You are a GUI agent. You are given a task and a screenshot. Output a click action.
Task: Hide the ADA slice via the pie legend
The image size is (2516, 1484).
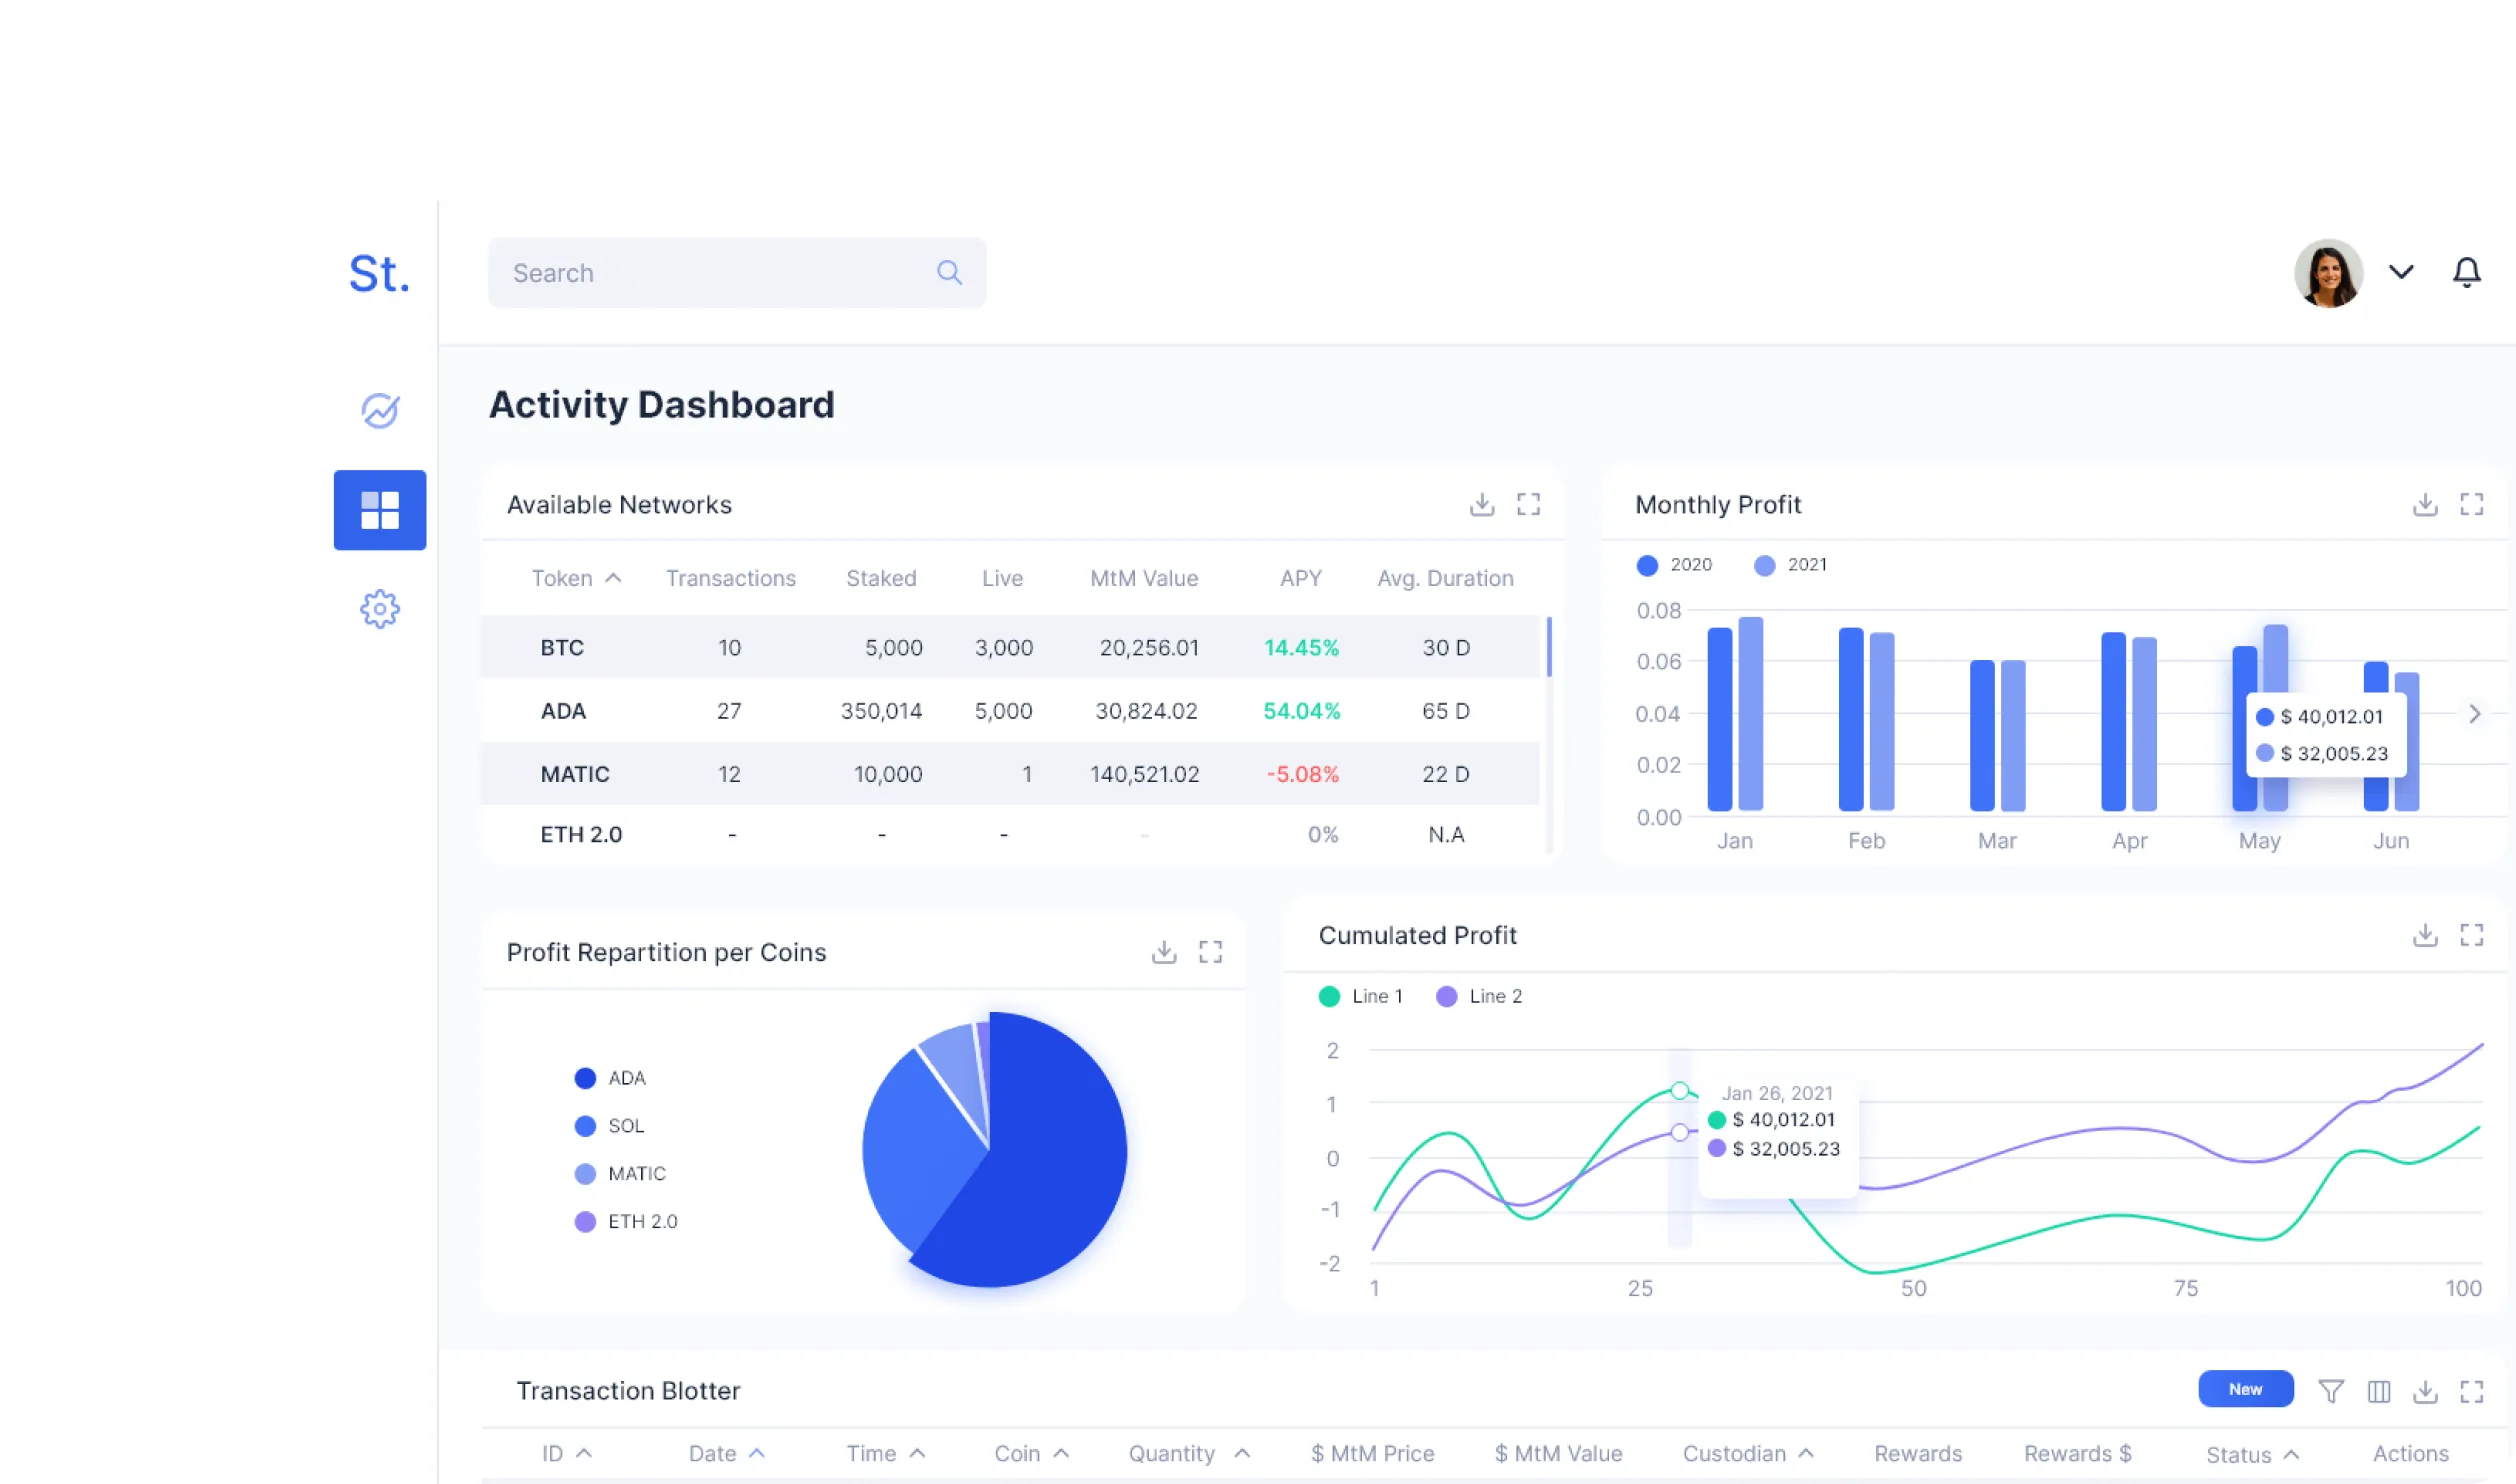tap(610, 1077)
